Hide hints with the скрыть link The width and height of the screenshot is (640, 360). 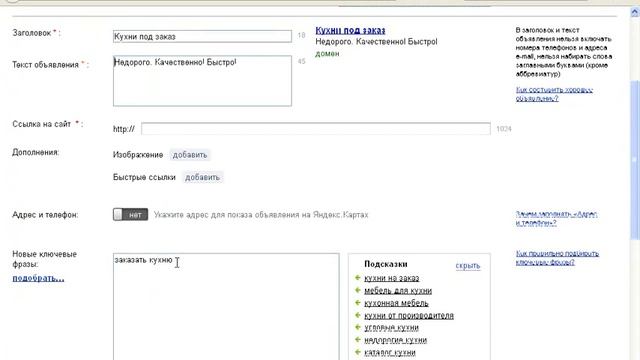pyautogui.click(x=468, y=266)
